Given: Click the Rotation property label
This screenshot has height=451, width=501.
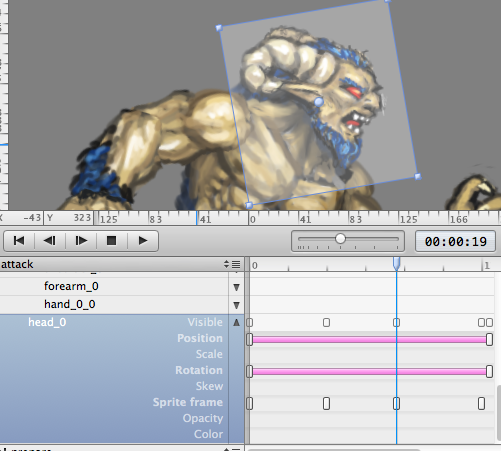Looking at the screenshot, I should (199, 370).
